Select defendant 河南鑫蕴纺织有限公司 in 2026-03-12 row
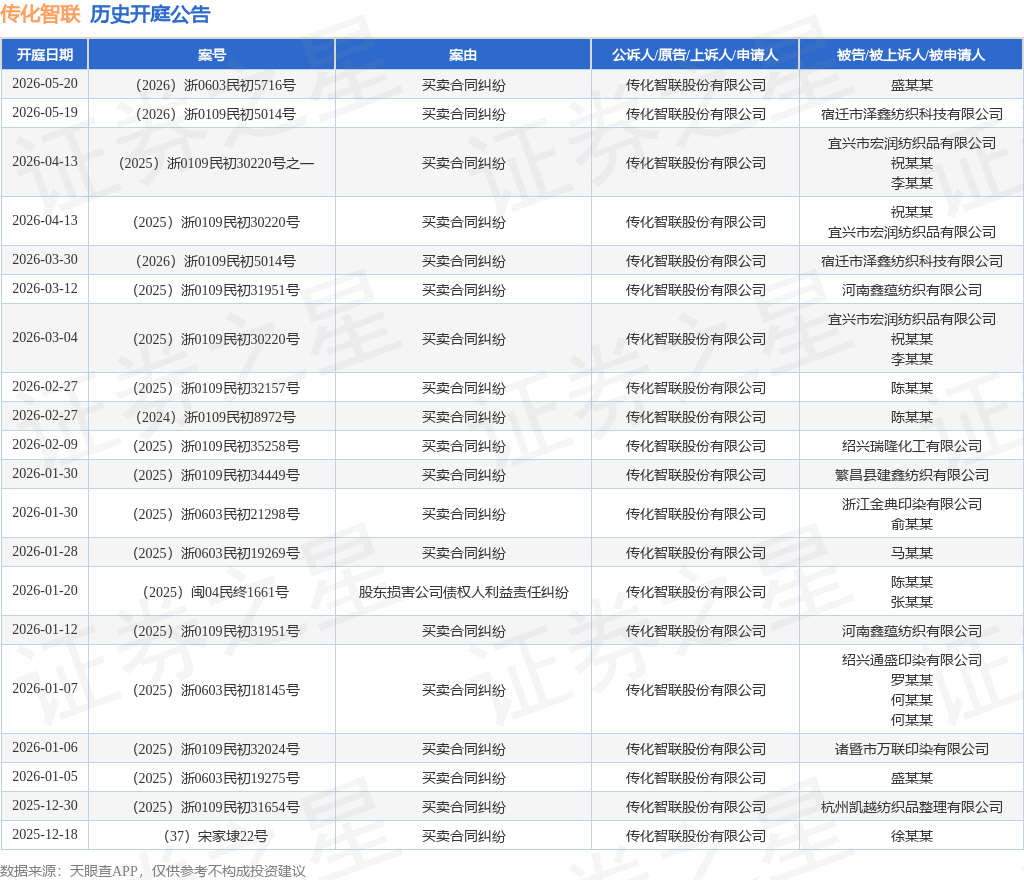 912,290
